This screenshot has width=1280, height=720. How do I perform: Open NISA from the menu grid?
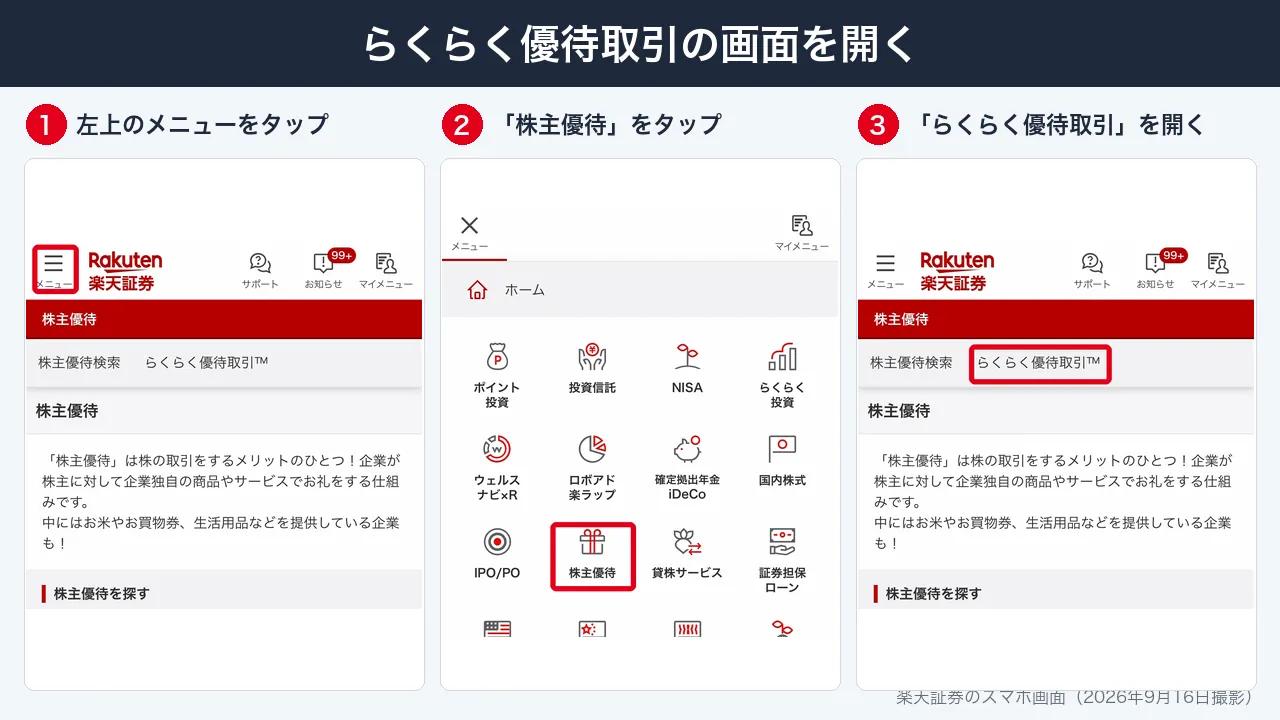click(687, 368)
